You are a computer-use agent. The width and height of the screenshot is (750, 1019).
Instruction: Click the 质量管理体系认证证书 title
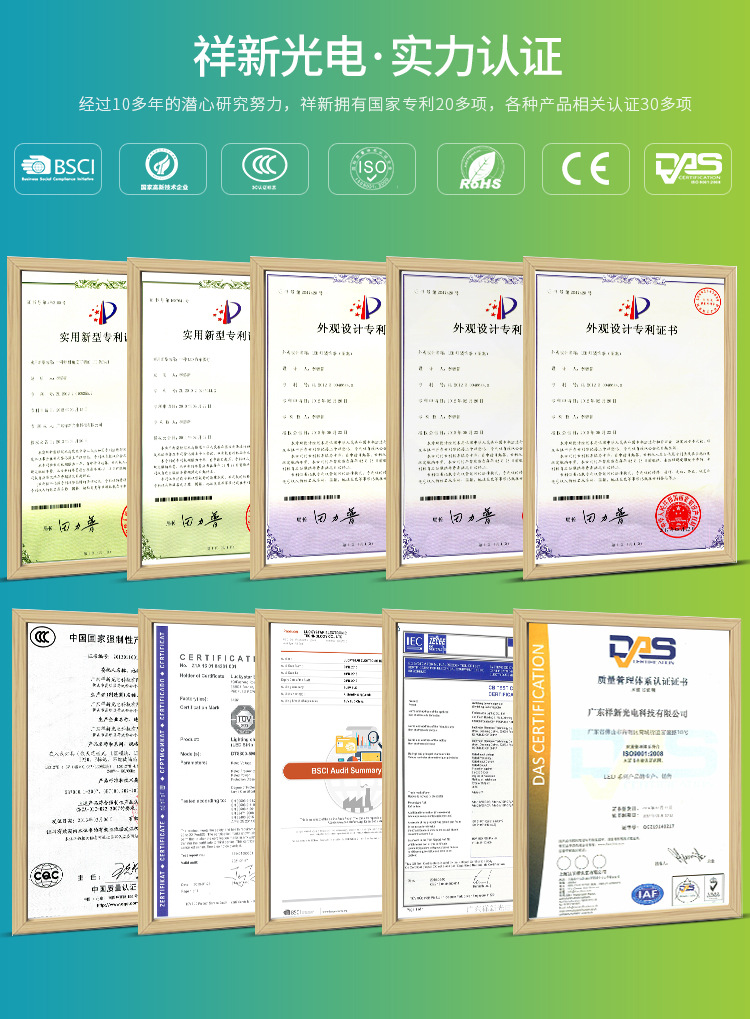click(642, 680)
